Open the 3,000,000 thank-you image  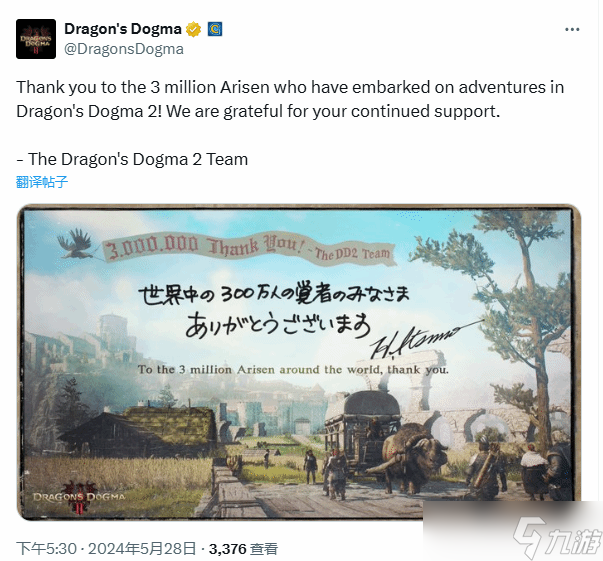[299, 362]
